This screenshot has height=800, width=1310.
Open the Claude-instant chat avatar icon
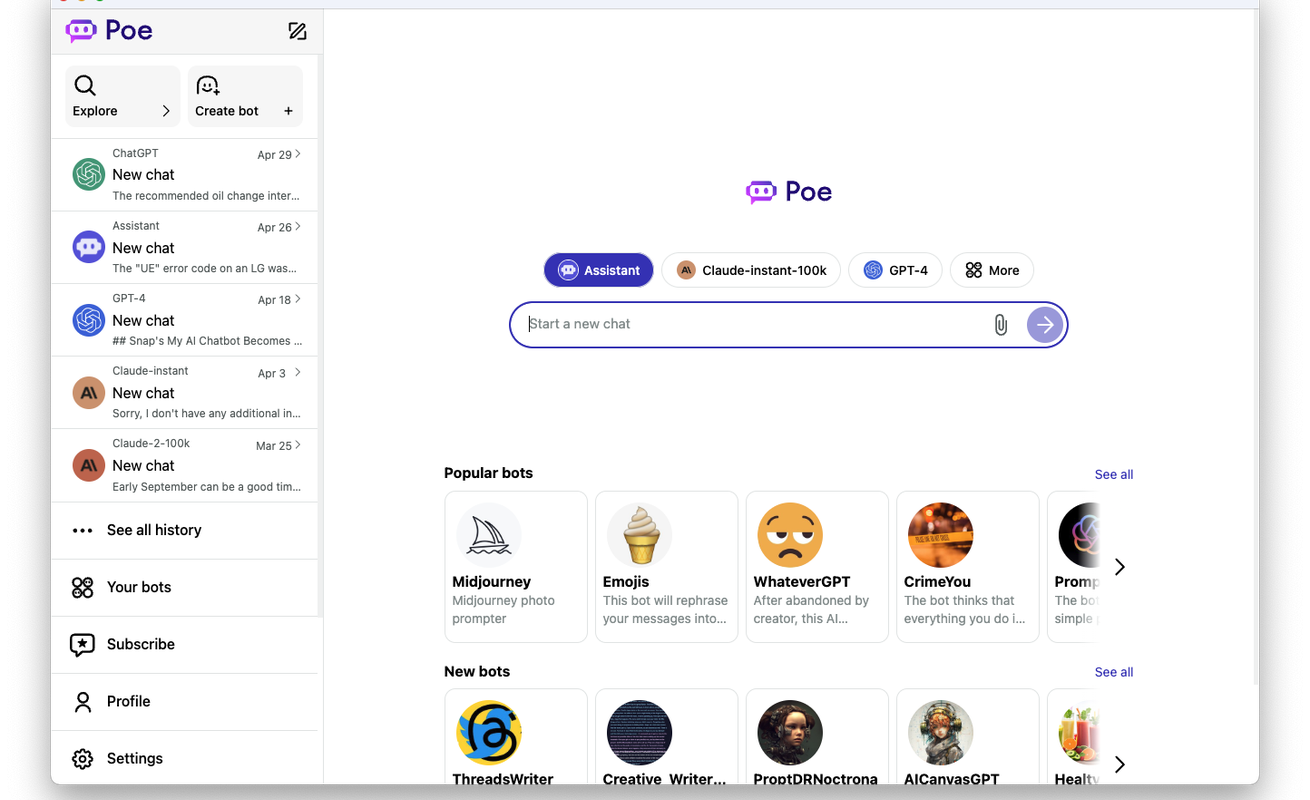pos(89,393)
